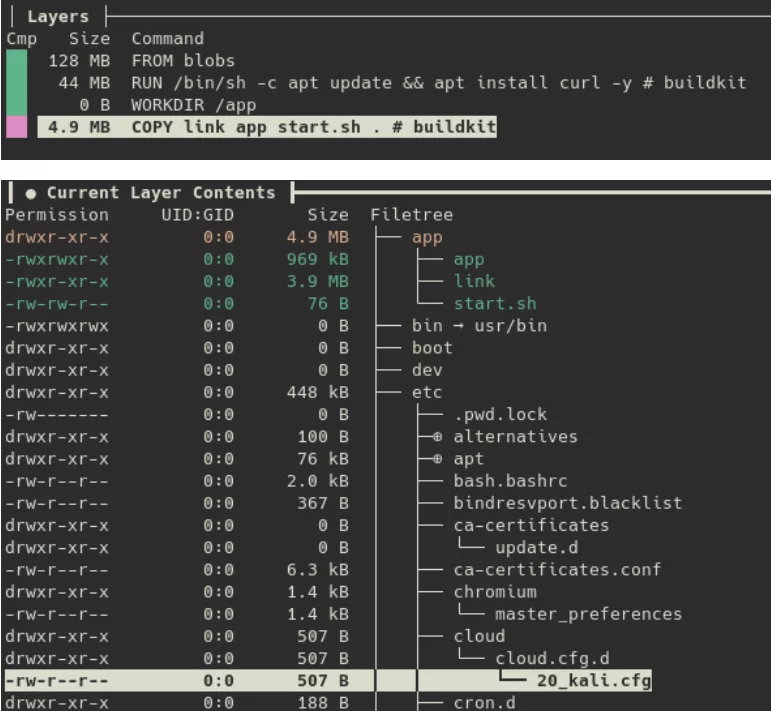Expand the collapsed apt folder node
This screenshot has height=711, width=771.
click(436, 459)
